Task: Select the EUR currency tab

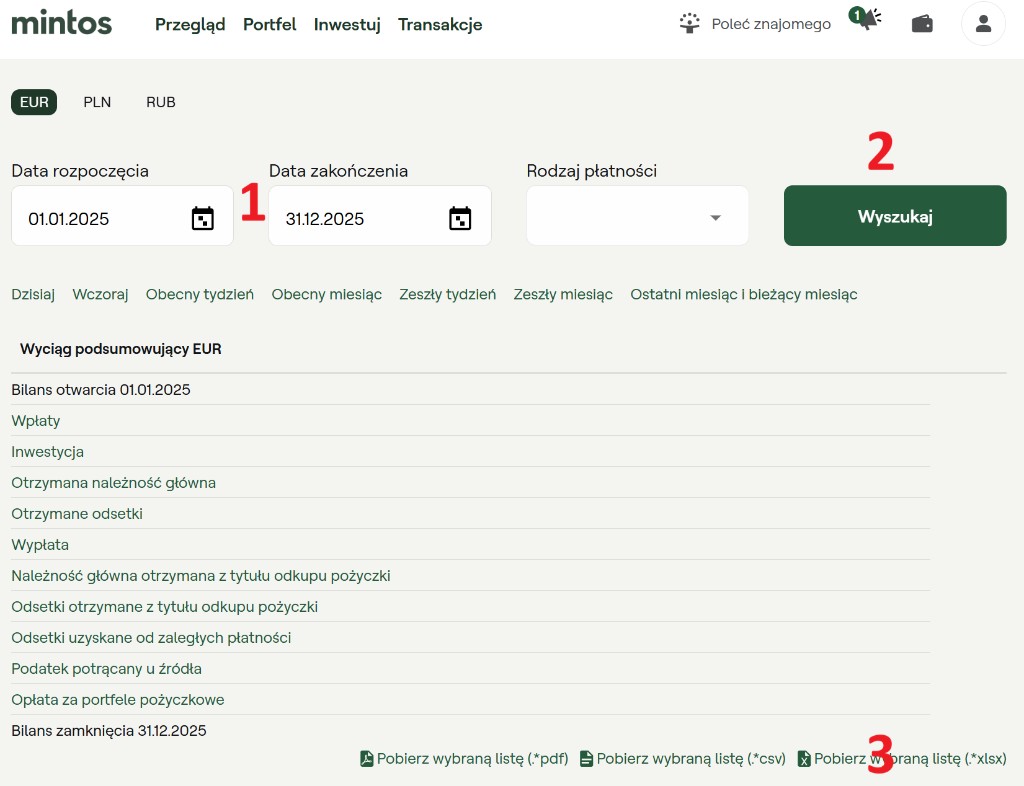Action: click(x=34, y=102)
